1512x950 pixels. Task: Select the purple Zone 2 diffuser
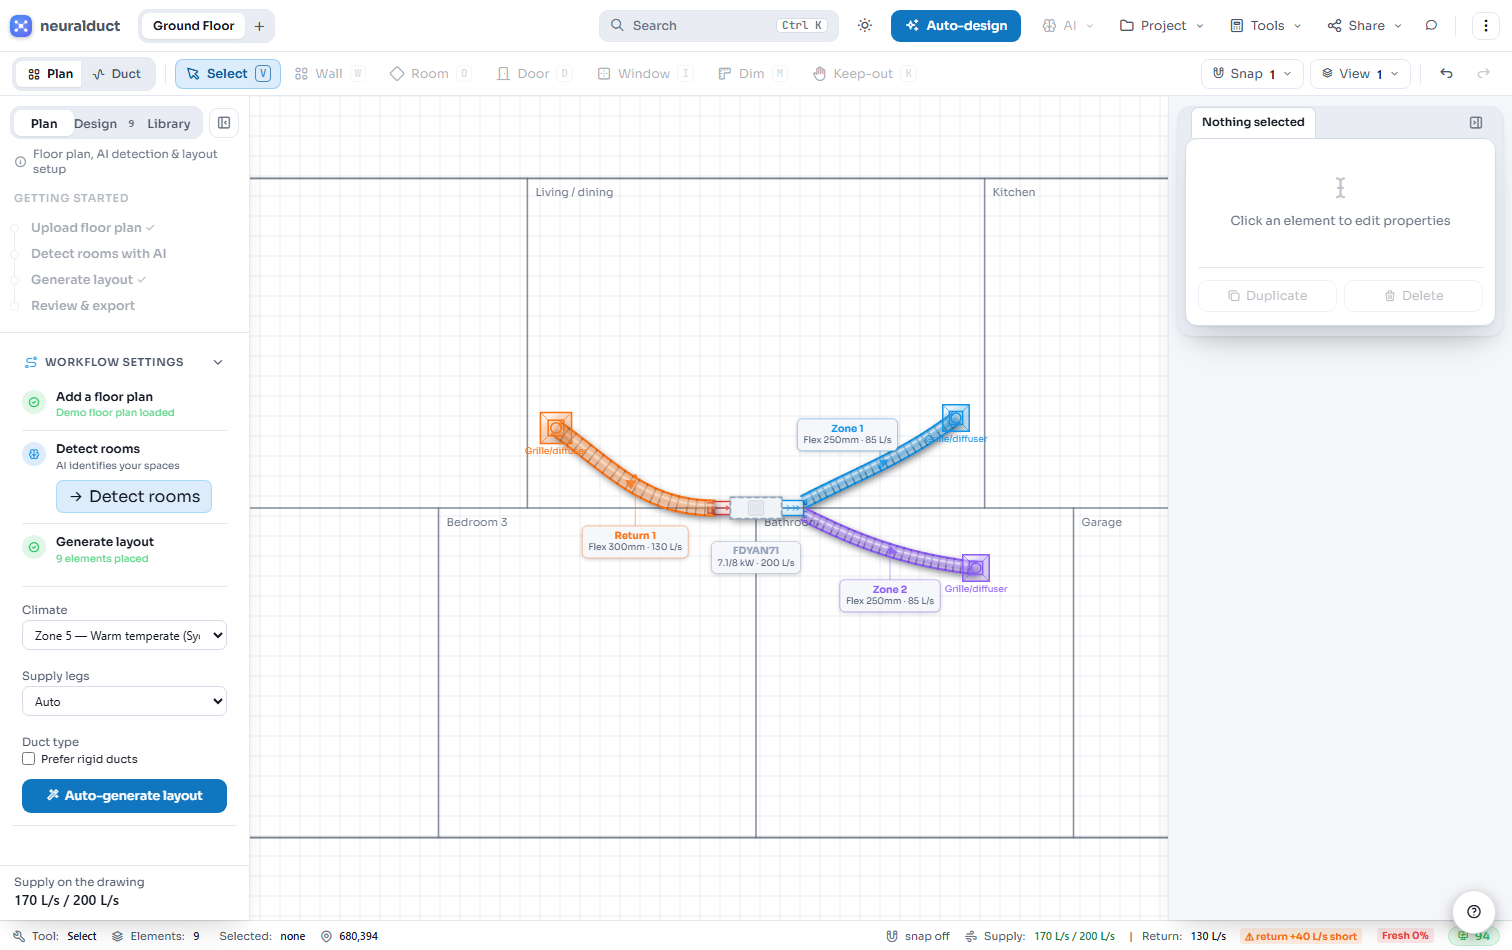point(976,568)
